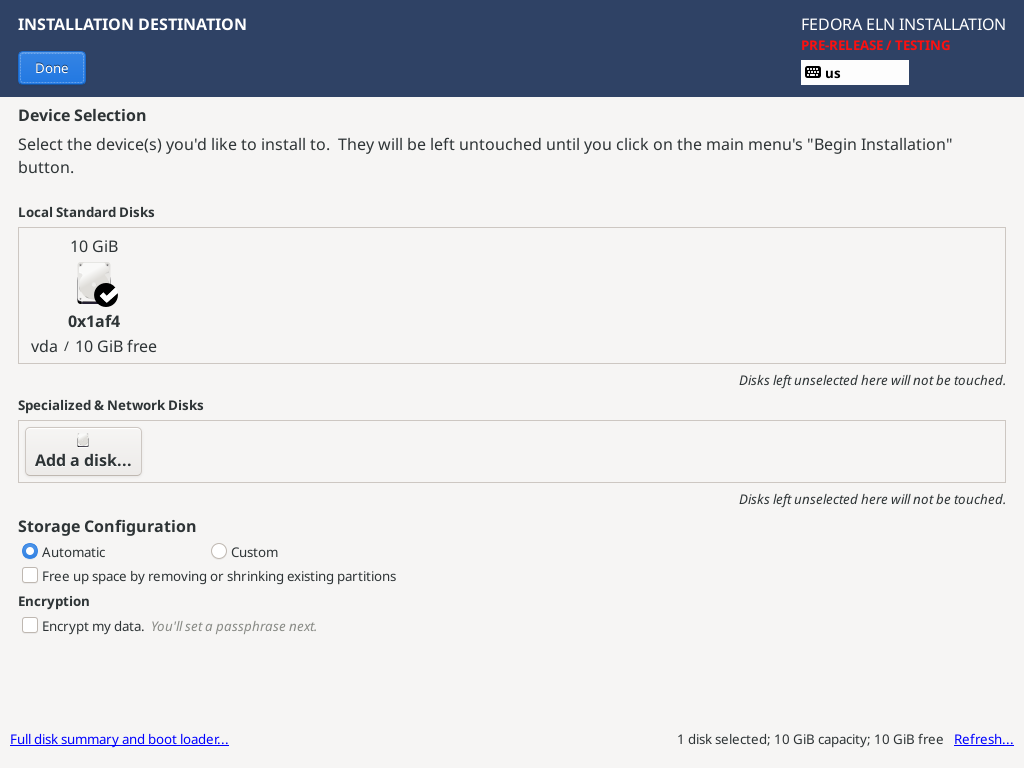Click the small disk icon in Add a disk
The width and height of the screenshot is (1024, 768).
(x=83, y=440)
